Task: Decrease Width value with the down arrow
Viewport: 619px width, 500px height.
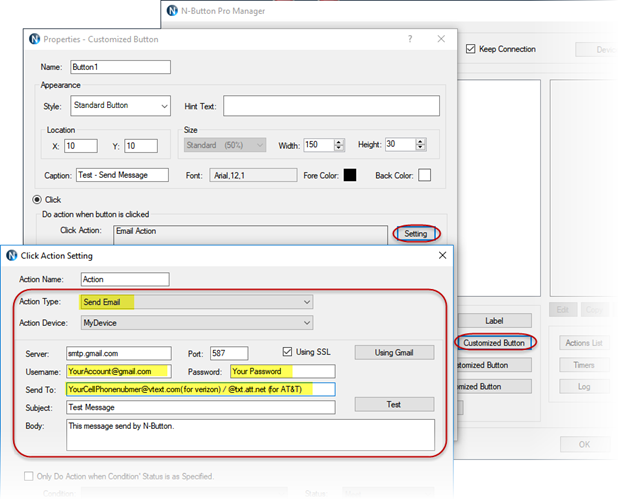Action: 339,148
